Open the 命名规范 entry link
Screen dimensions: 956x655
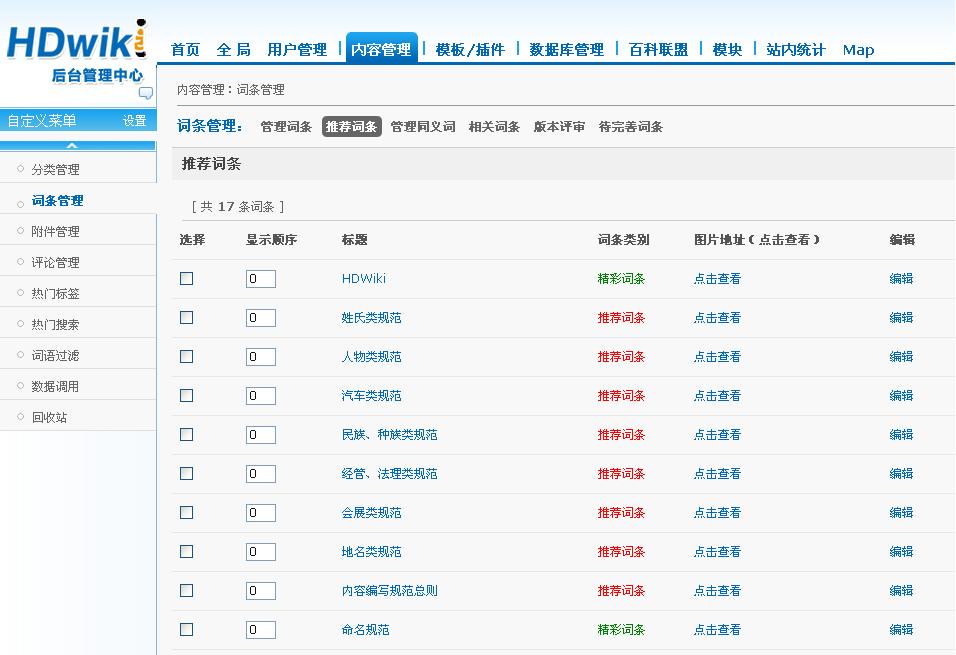(365, 630)
